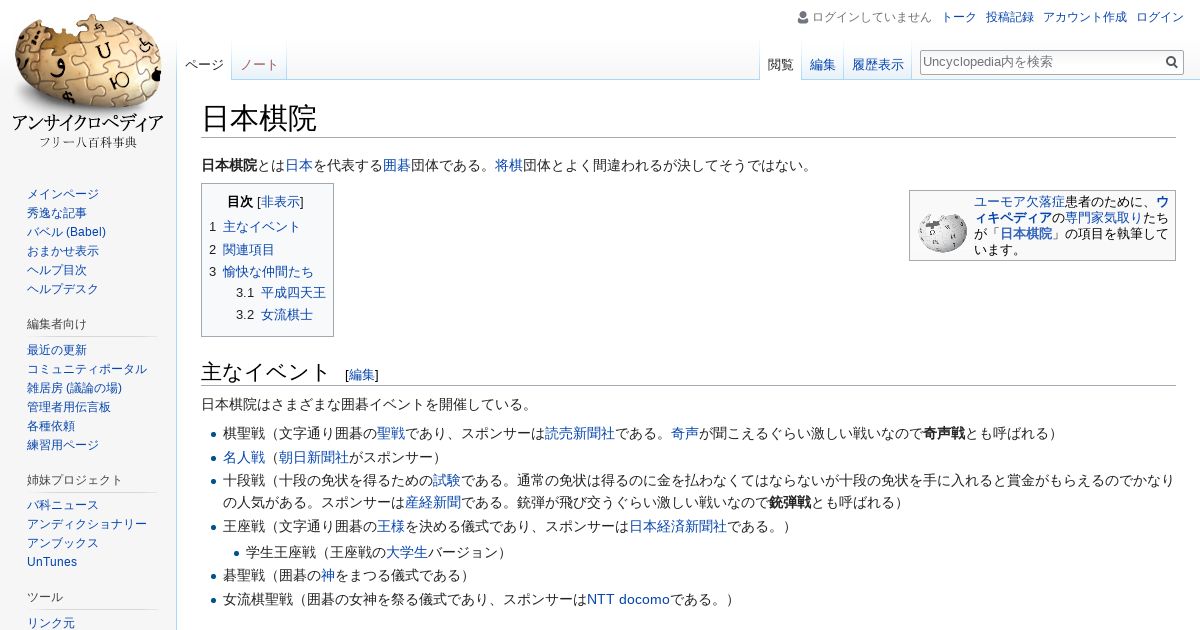The width and height of the screenshot is (1200, 630).
Task: Jump to 女流棋士 in contents
Action: pos(287,315)
